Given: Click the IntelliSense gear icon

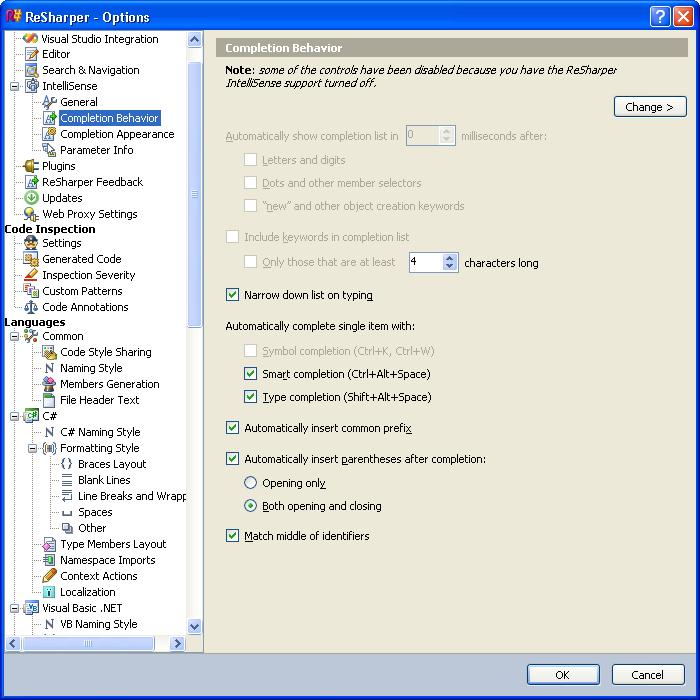Looking at the screenshot, I should [32, 86].
